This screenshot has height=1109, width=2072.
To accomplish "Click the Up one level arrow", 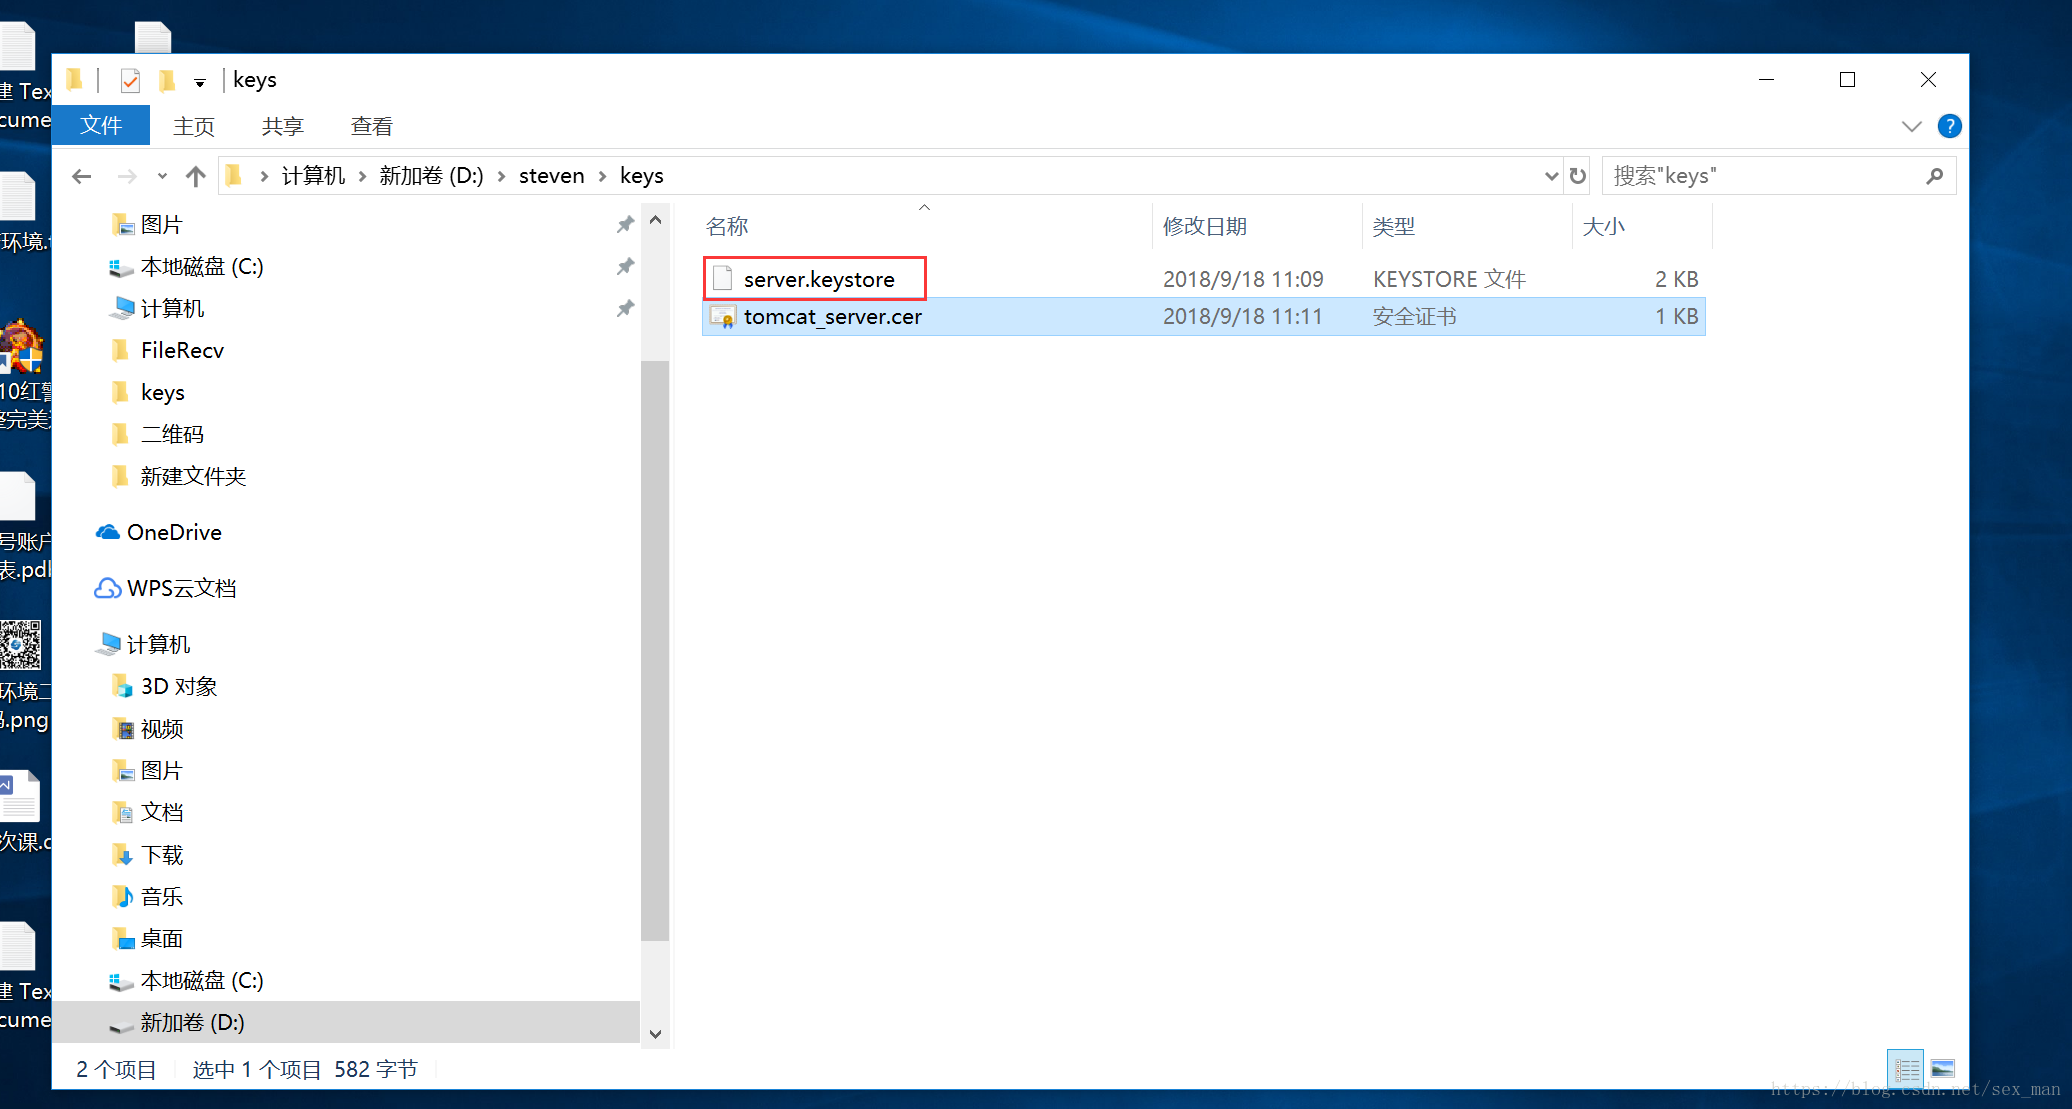I will point(196,175).
